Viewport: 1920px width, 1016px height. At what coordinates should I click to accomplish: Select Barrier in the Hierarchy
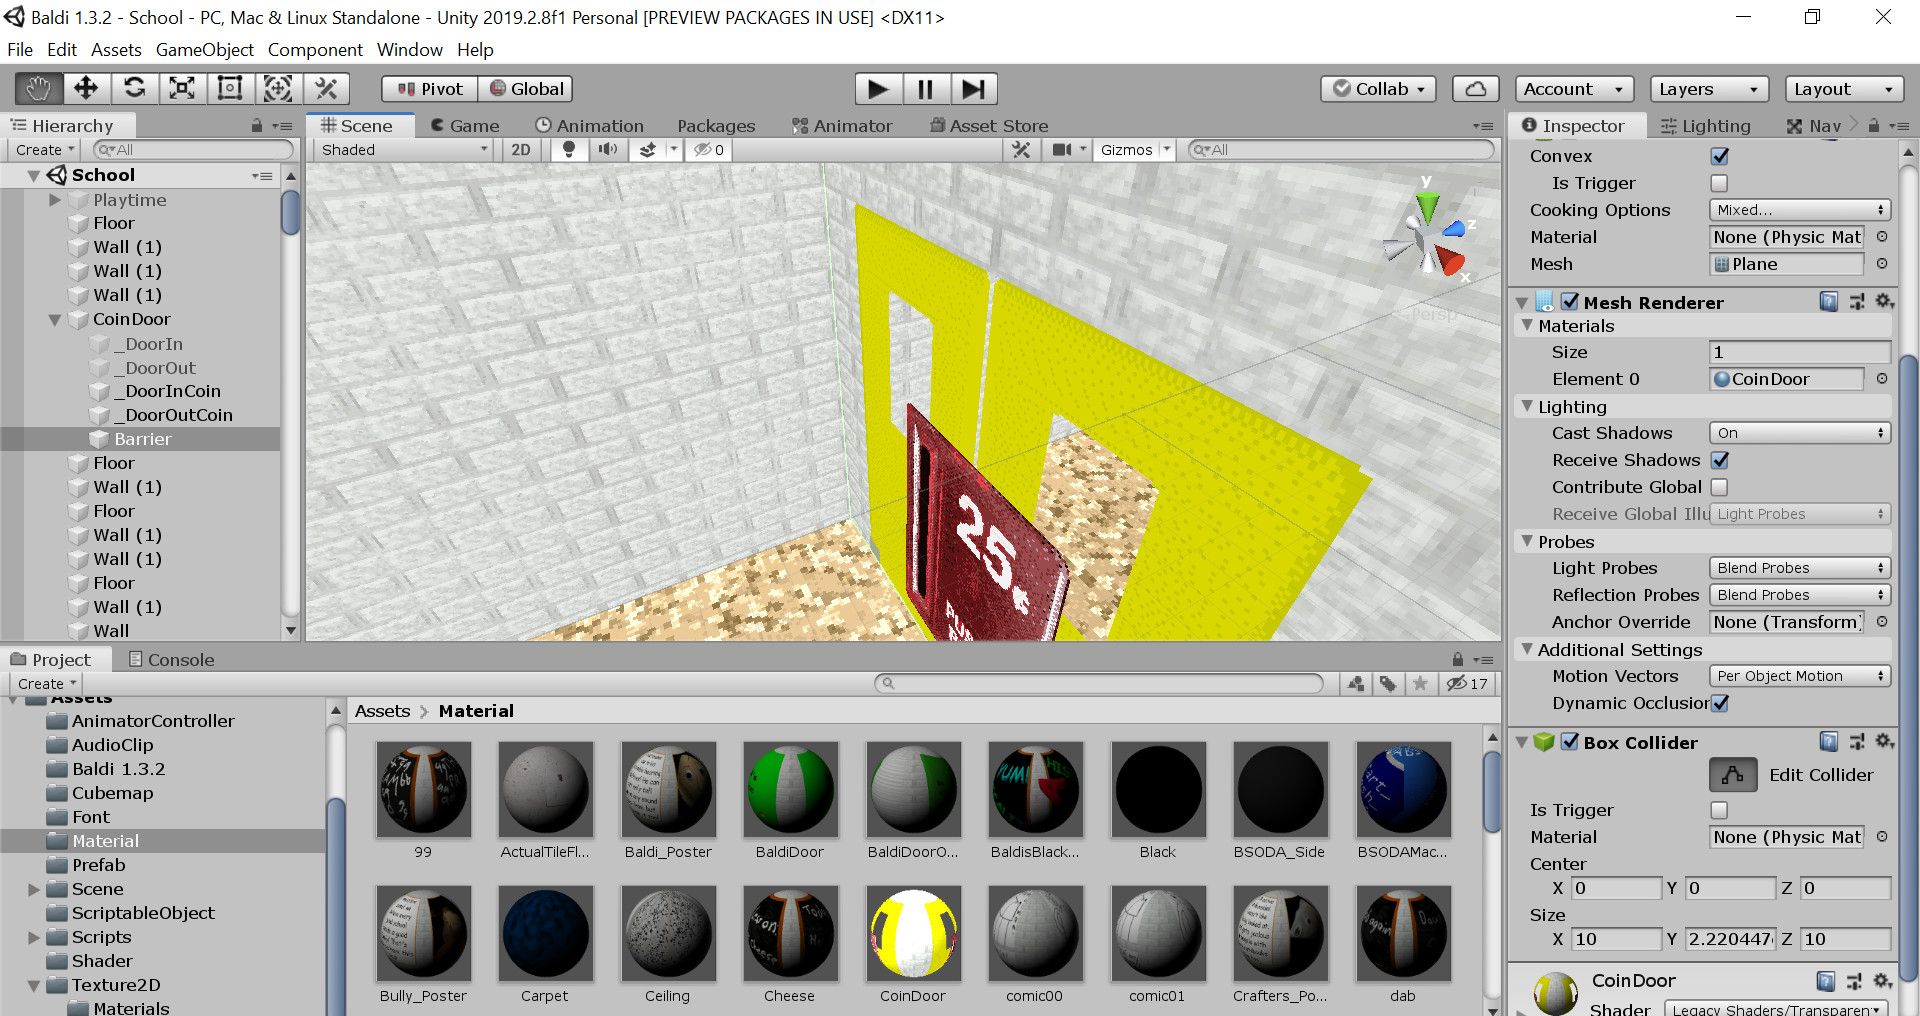[x=143, y=439]
